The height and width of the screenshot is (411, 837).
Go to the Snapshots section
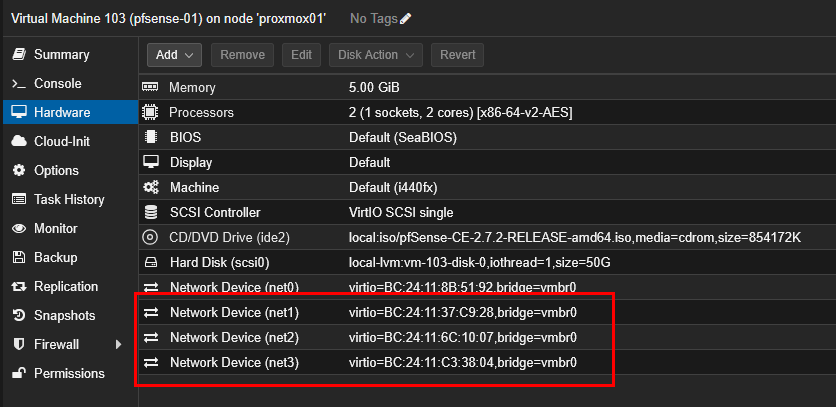click(x=64, y=316)
